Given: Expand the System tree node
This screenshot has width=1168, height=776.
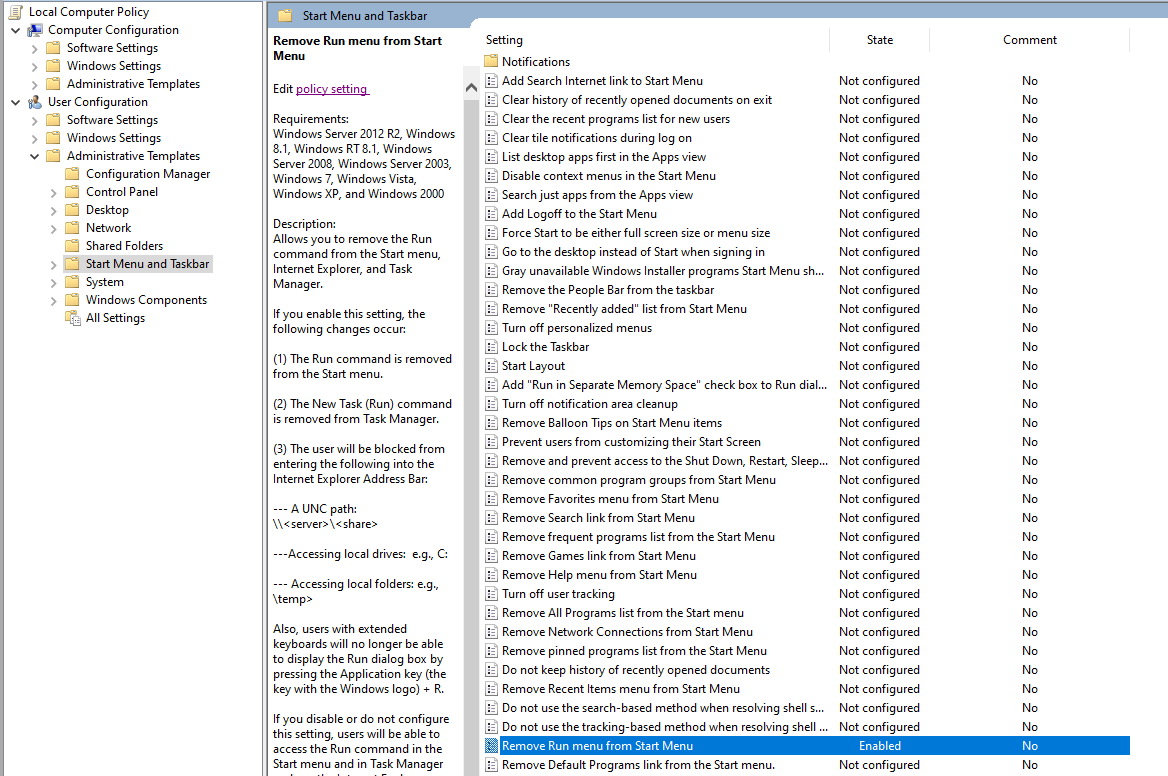Looking at the screenshot, I should pyautogui.click(x=54, y=283).
